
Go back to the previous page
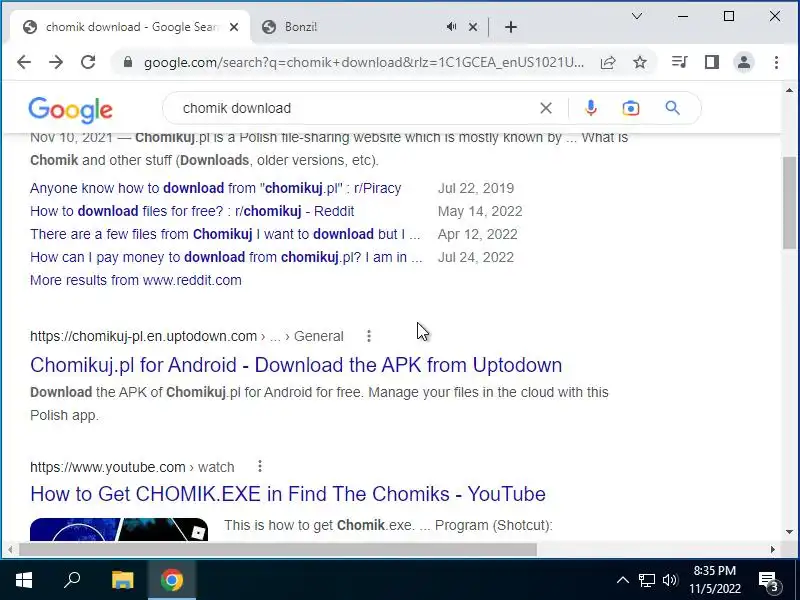pos(24,62)
